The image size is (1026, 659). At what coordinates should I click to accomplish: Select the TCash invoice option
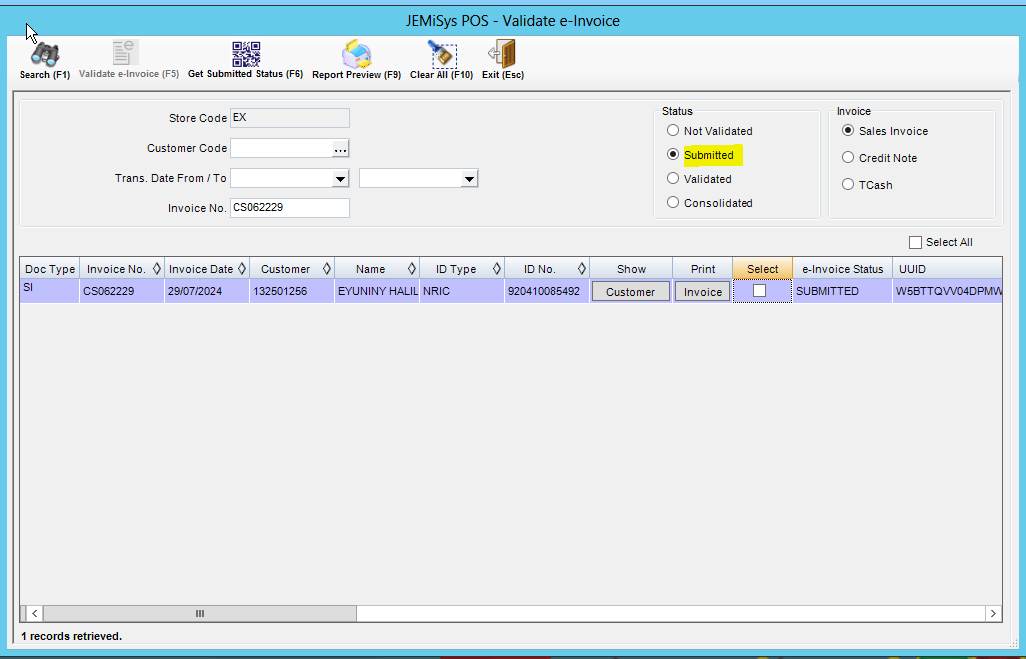[848, 184]
